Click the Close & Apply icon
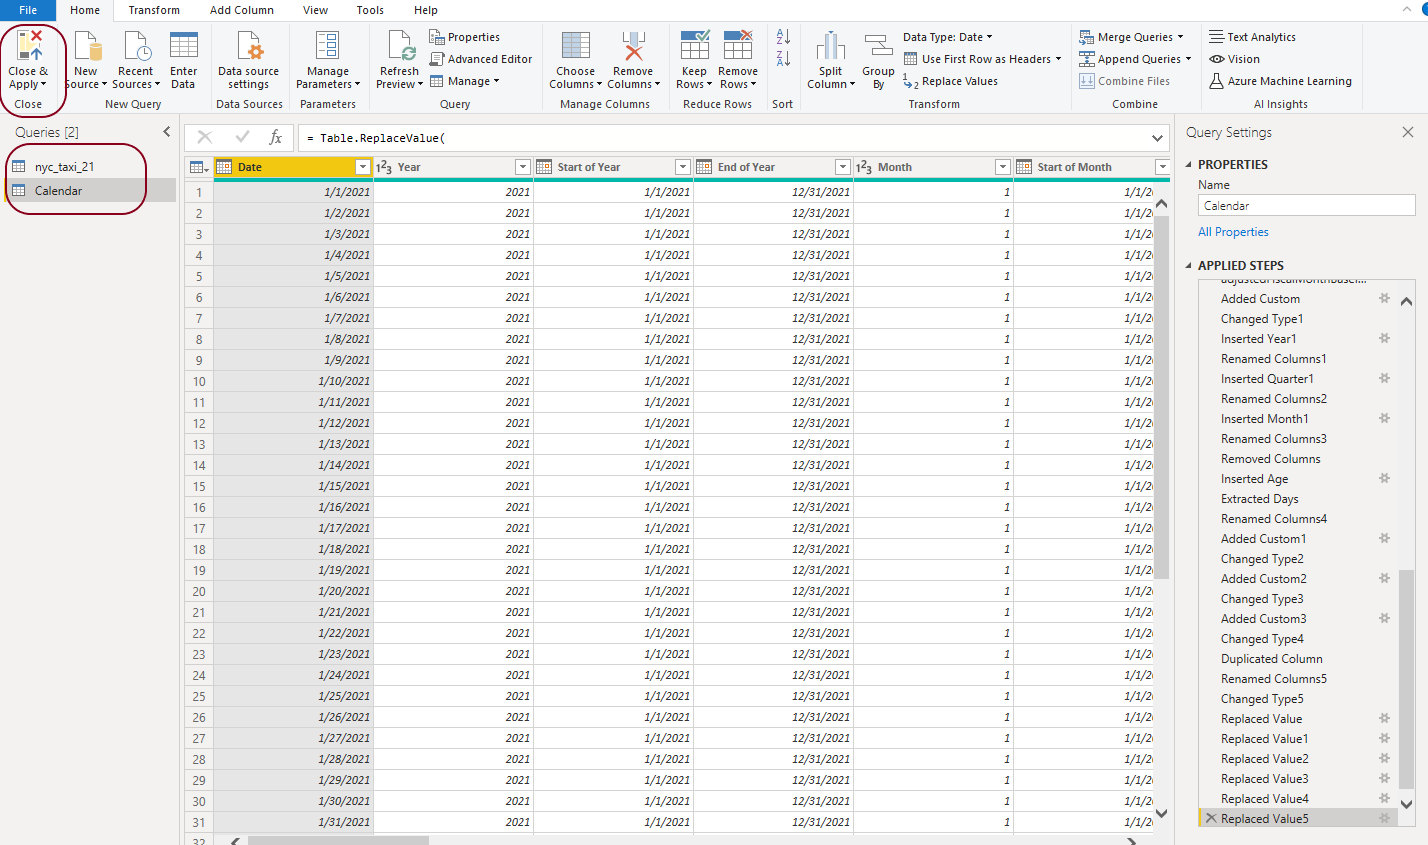 click(29, 47)
